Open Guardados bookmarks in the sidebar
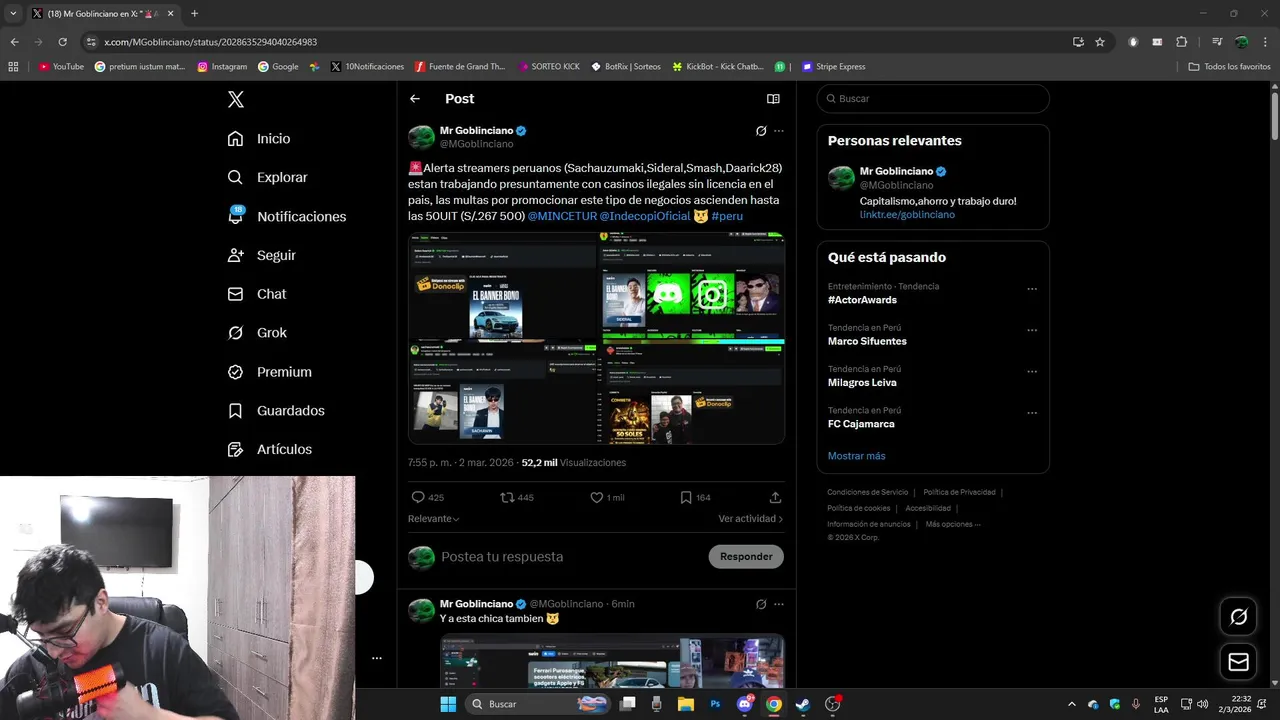The height and width of the screenshot is (720, 1280). coord(275,411)
